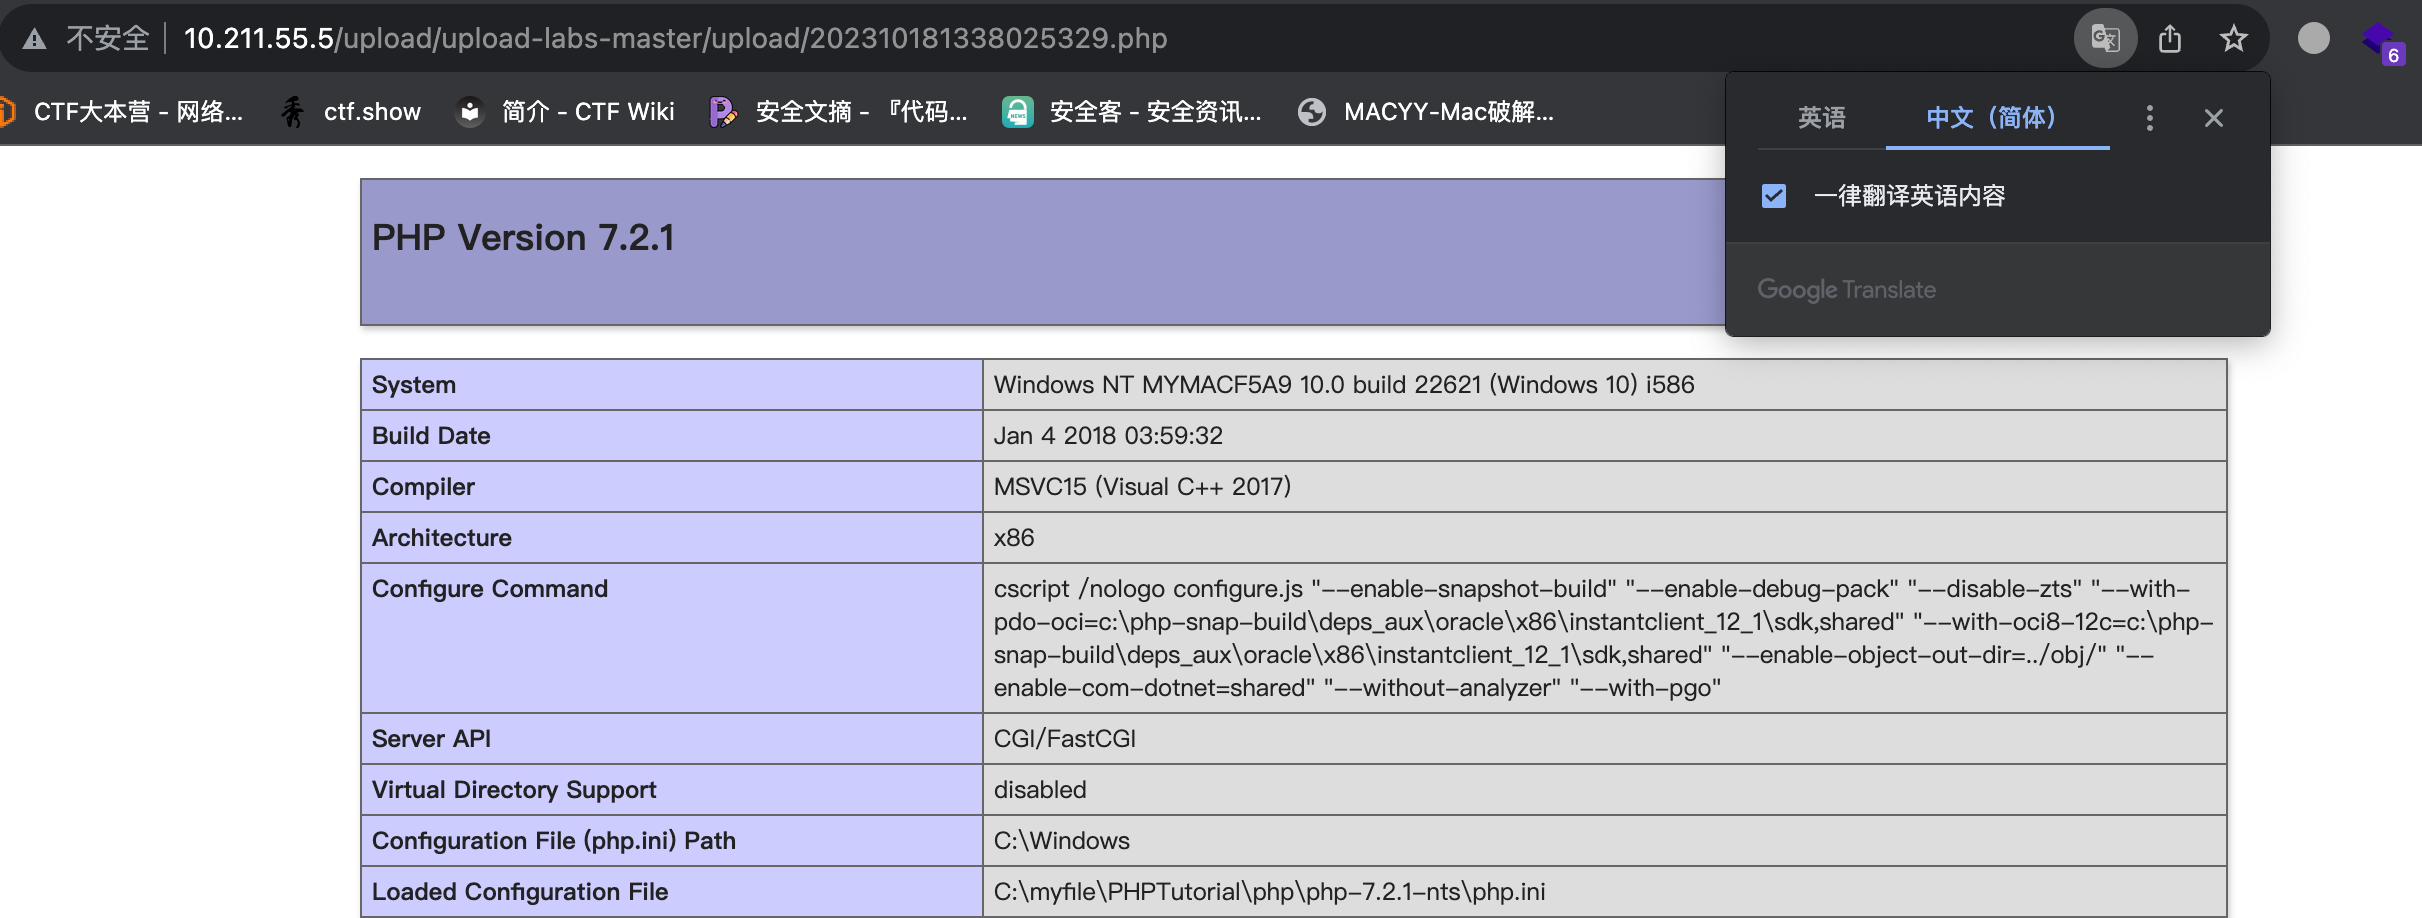Toggle the 一律翻译英语内容 checkbox
2422x918 pixels.
[x=1773, y=196]
